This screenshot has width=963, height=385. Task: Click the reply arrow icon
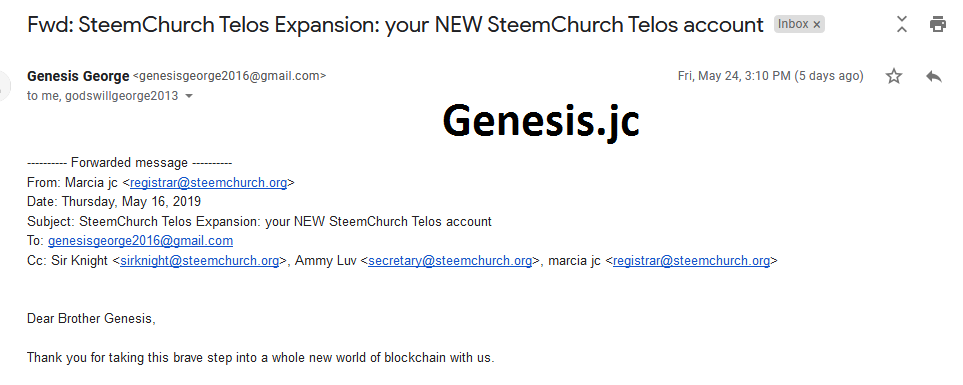click(934, 76)
